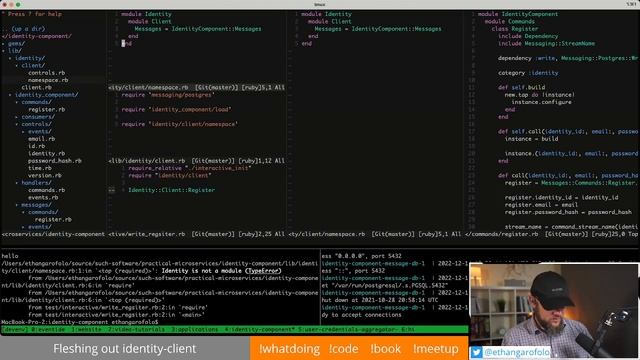The height and width of the screenshot is (360, 640).
Task: Click the 'module IdentityComponent' line
Action: point(518,14)
